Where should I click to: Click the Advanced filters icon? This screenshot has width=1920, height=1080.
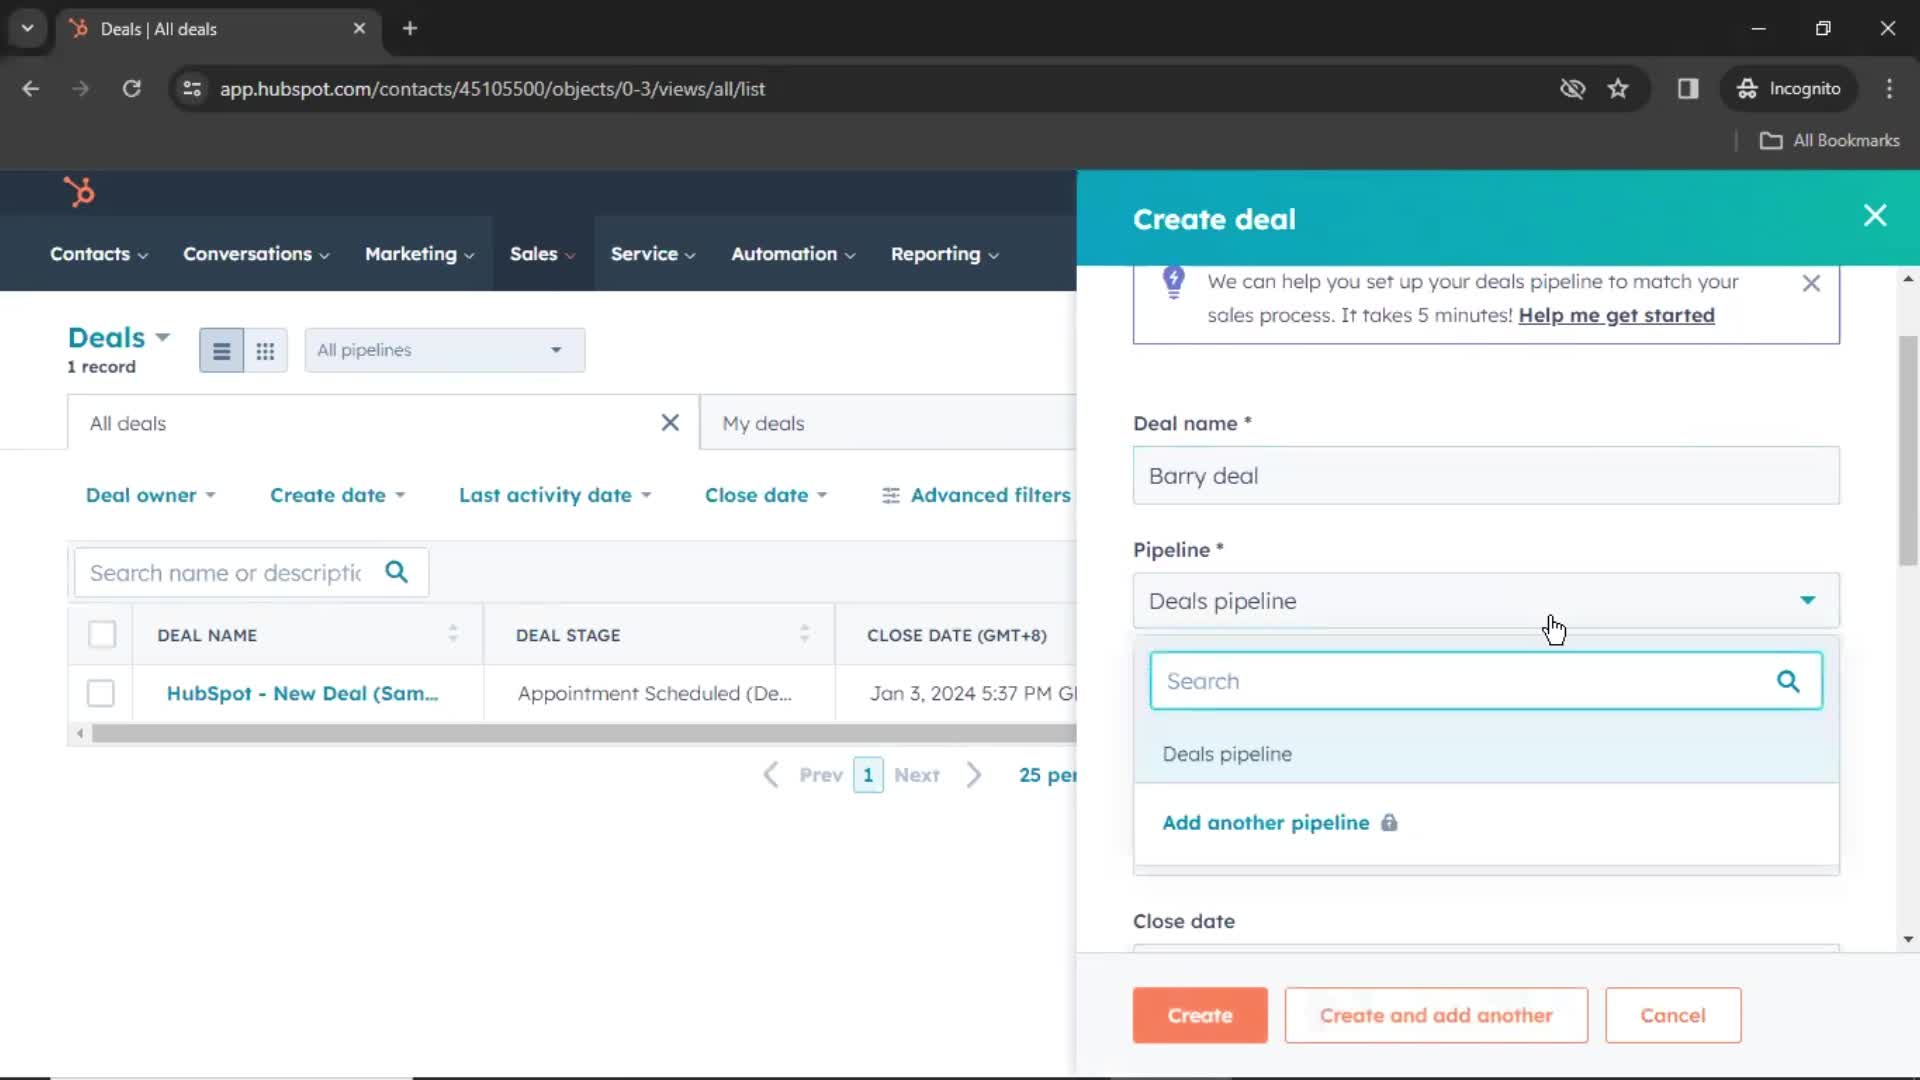pyautogui.click(x=889, y=495)
